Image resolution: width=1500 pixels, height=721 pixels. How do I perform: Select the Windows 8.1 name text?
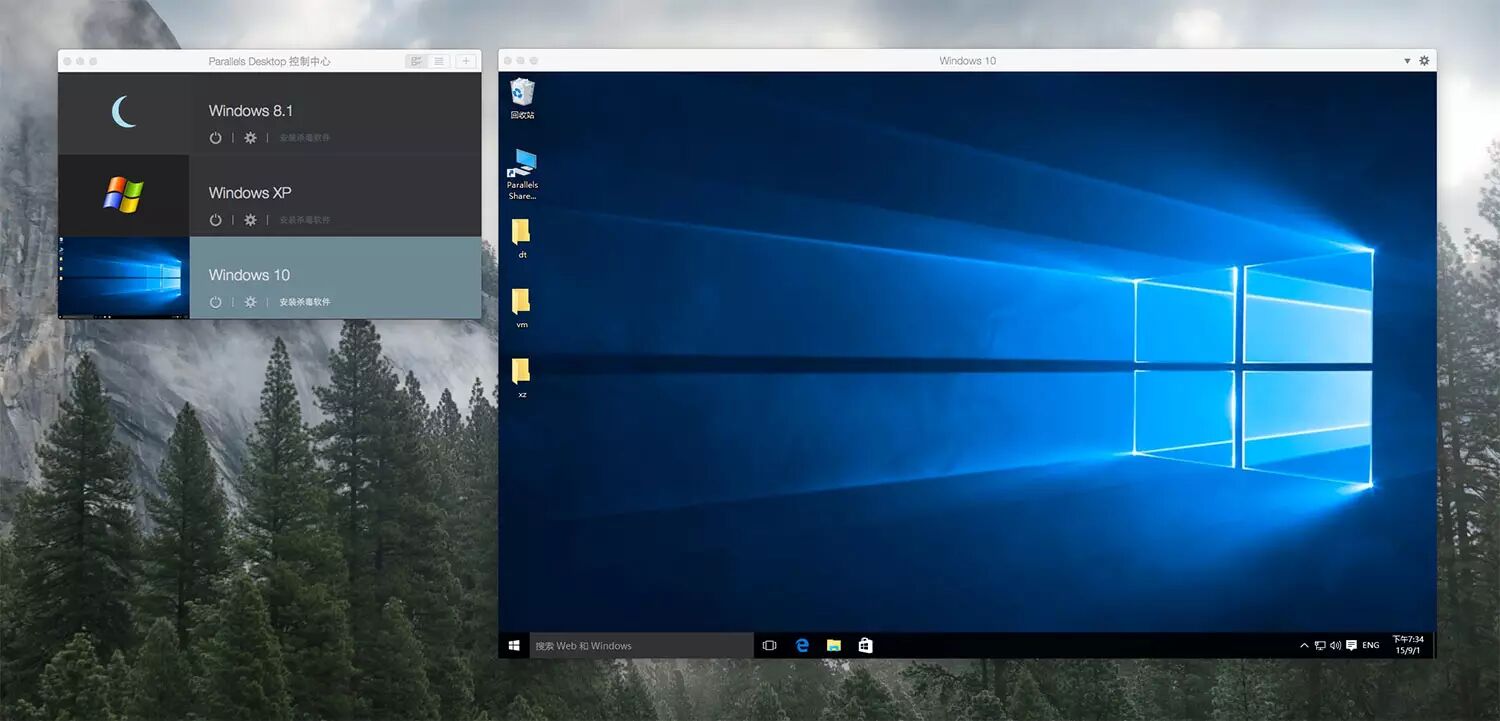pyautogui.click(x=251, y=111)
